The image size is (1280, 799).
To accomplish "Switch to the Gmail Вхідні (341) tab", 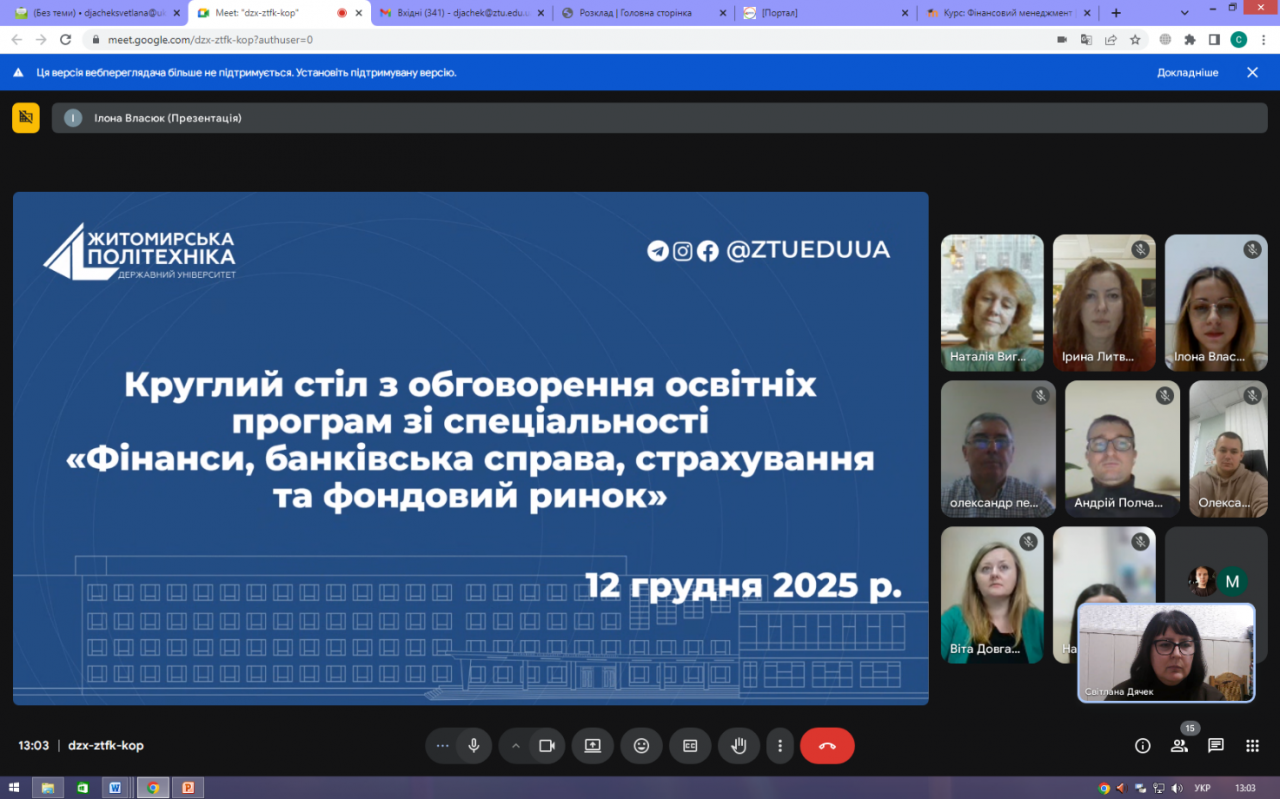I will (x=459, y=13).
